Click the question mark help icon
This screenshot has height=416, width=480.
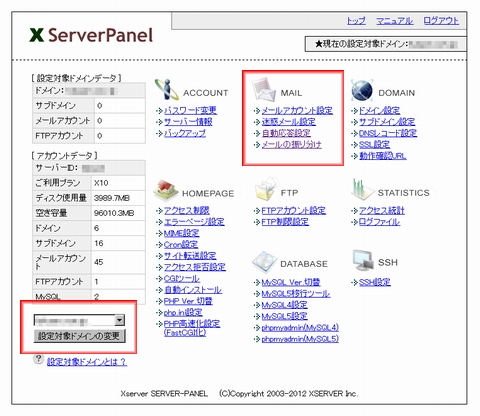[x=38, y=359]
